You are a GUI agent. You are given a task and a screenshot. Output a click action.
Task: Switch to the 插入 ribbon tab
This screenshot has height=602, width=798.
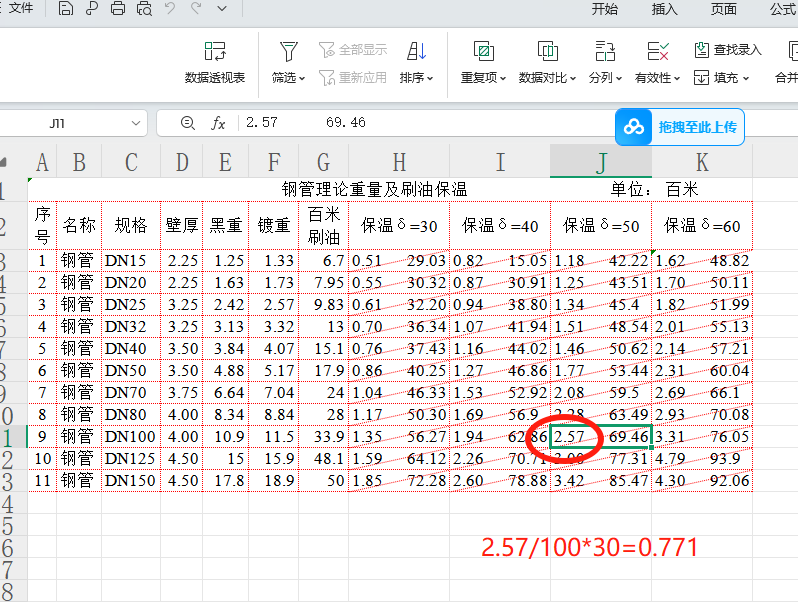(664, 9)
